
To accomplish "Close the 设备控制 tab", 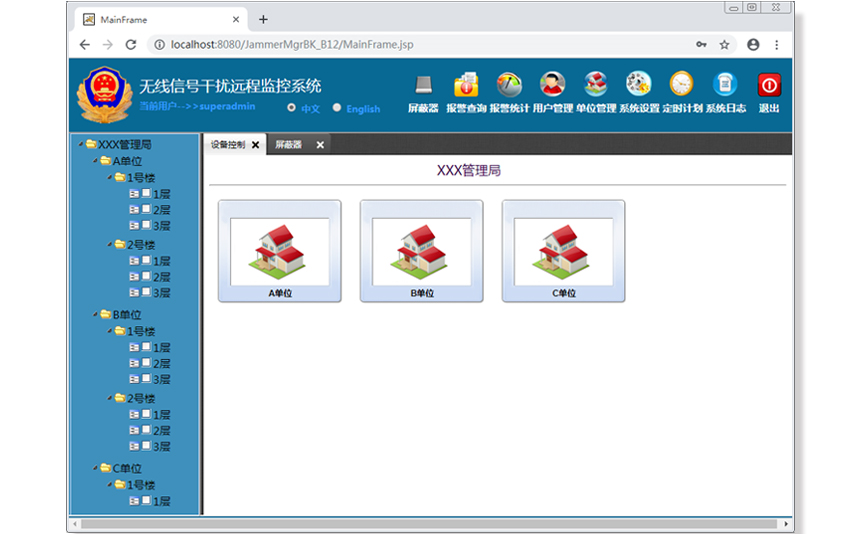I will click(x=255, y=145).
